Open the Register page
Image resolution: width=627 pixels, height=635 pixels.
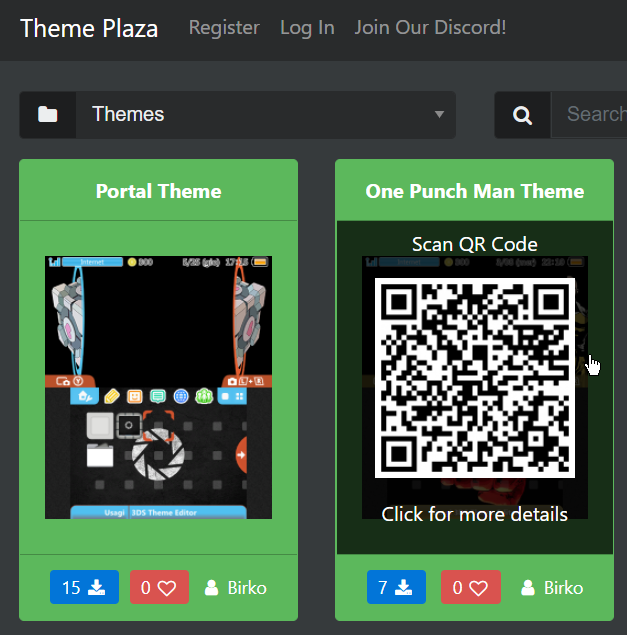(224, 28)
